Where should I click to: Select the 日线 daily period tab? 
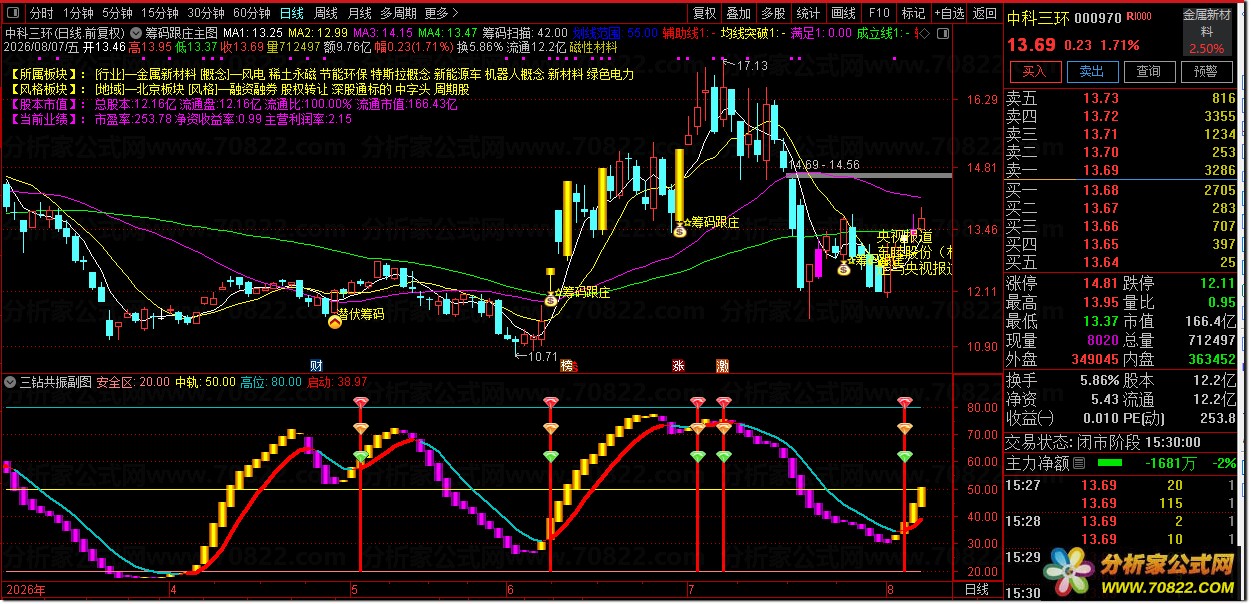291,14
